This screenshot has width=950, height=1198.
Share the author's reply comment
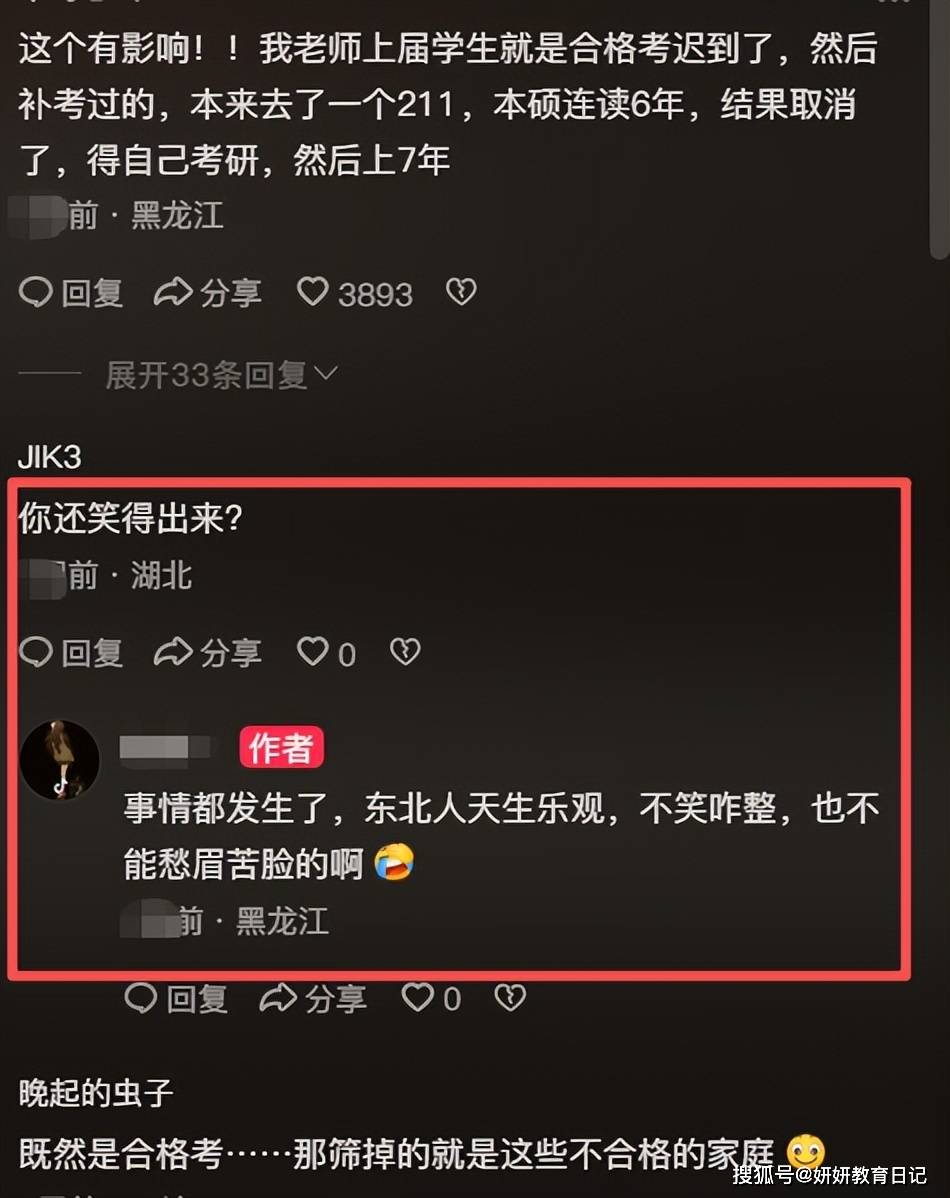pos(313,999)
